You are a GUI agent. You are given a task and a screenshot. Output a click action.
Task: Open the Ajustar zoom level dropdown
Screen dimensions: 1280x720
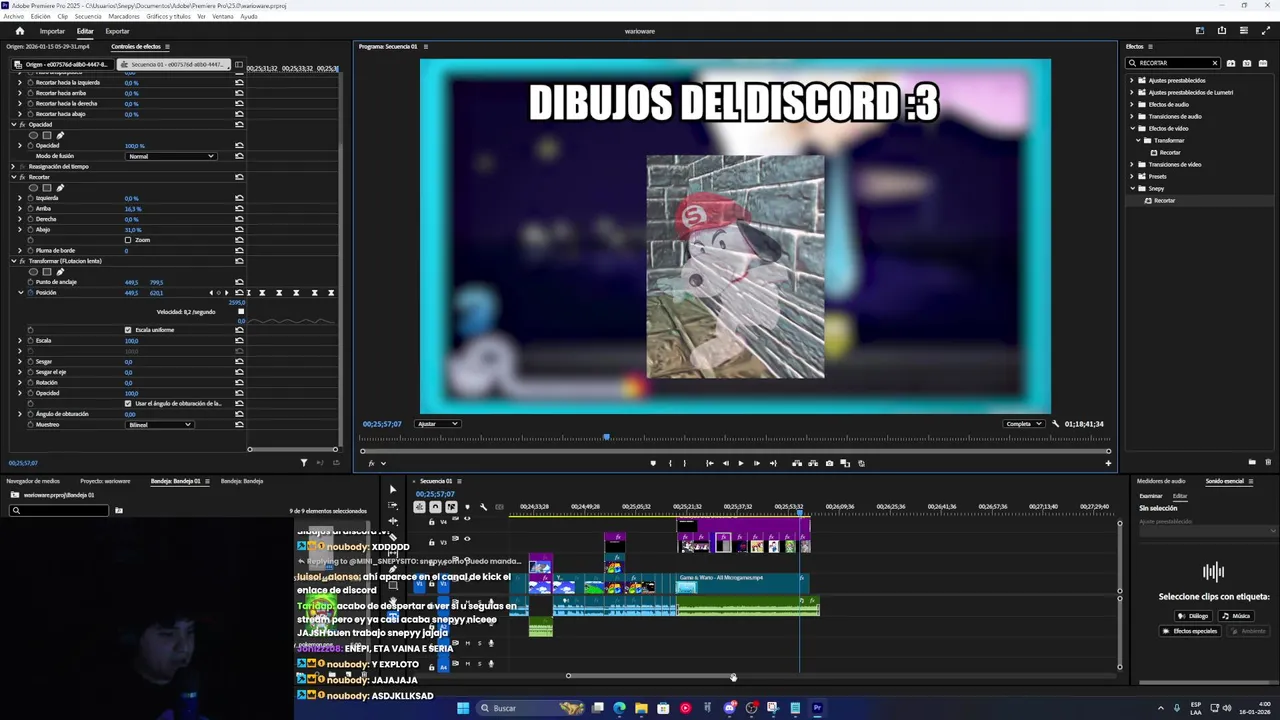(437, 424)
